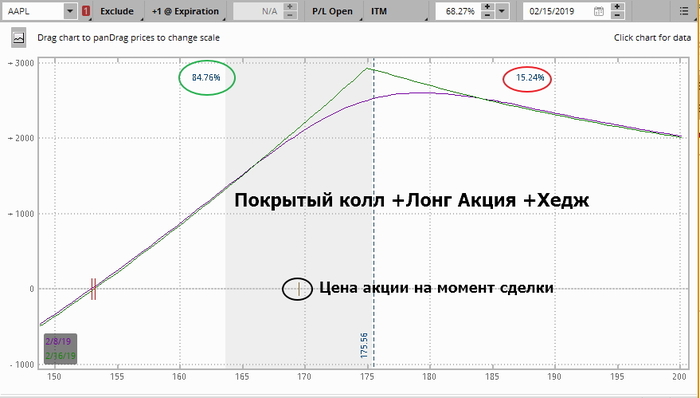Click the breakeven marker at zero line
Screen dimensions: 700x398
pyautogui.click(x=93, y=289)
